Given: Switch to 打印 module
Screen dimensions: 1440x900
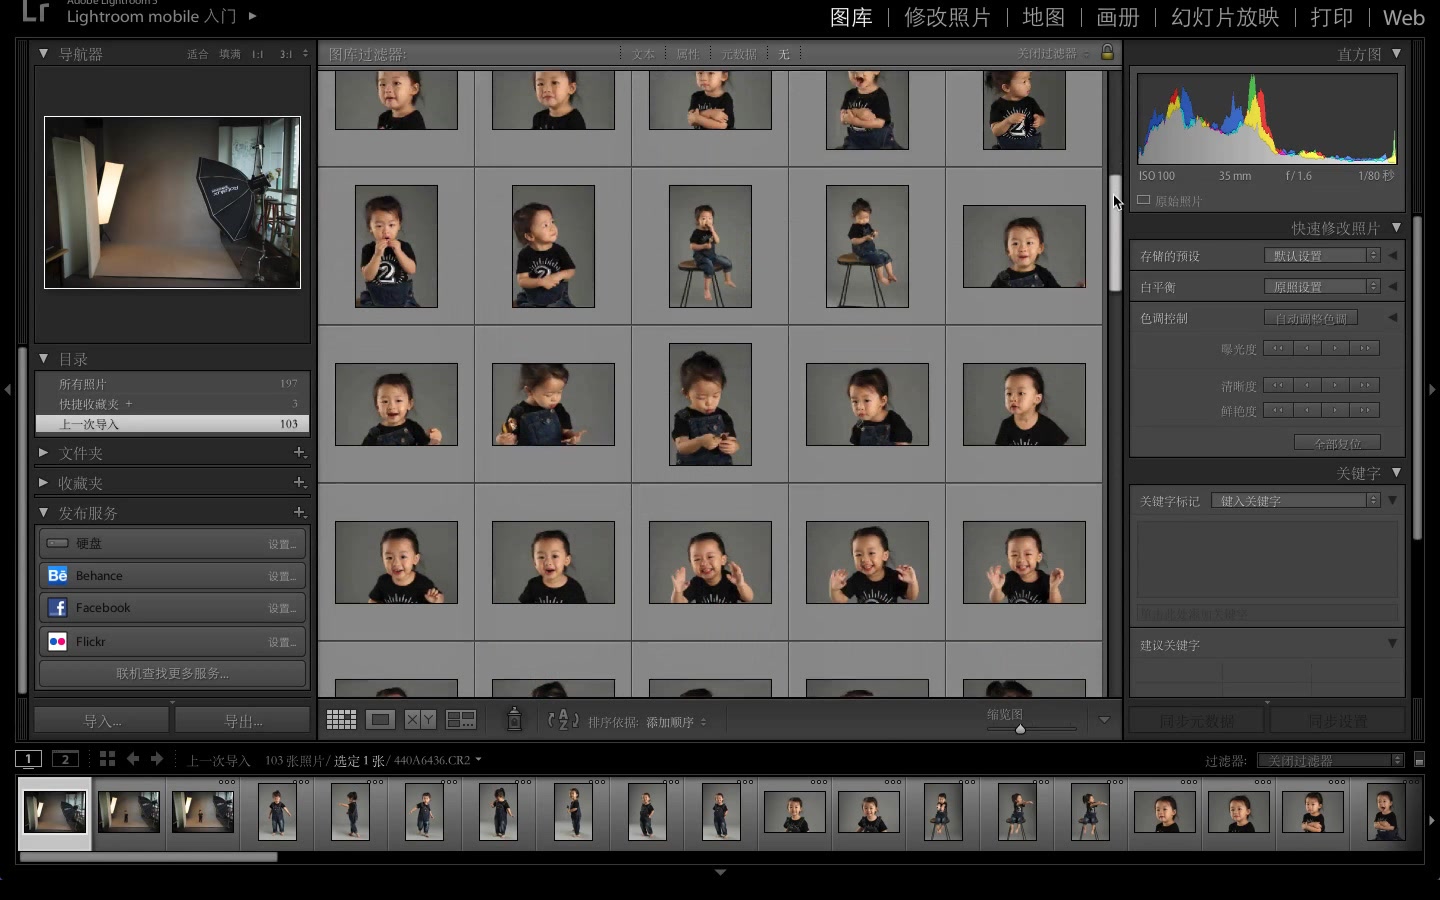Looking at the screenshot, I should [x=1331, y=17].
